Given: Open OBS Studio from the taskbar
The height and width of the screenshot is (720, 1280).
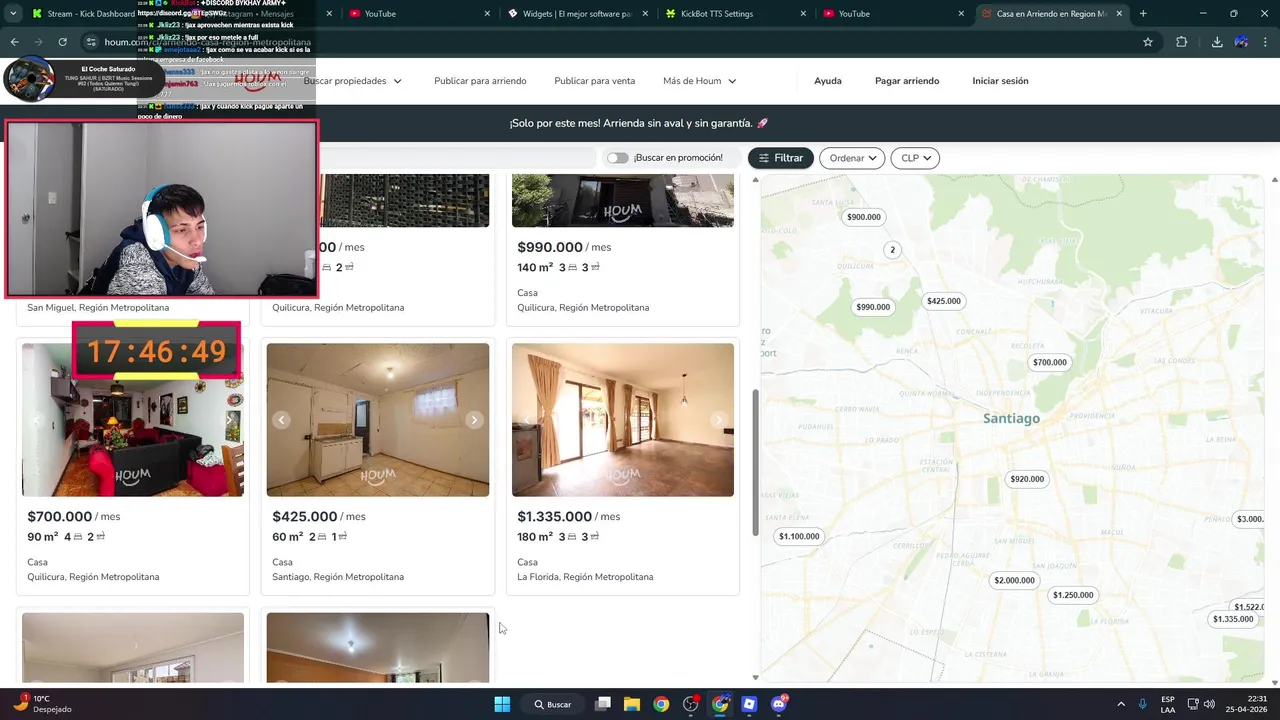Looking at the screenshot, I should [691, 704].
